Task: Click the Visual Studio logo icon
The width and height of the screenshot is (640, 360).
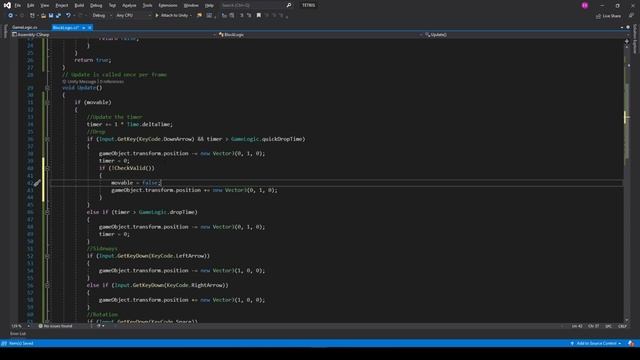Action: tap(7, 5)
